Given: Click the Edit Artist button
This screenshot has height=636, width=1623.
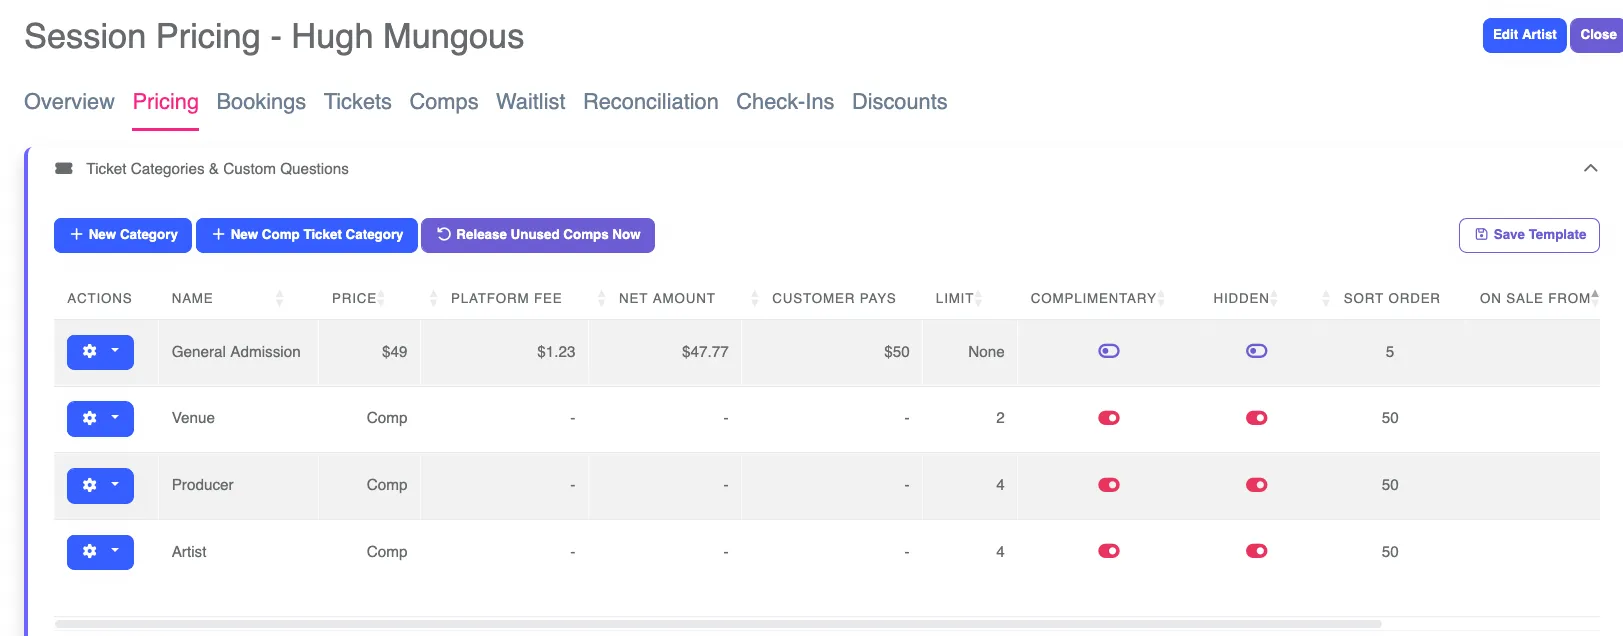Looking at the screenshot, I should pyautogui.click(x=1524, y=35).
